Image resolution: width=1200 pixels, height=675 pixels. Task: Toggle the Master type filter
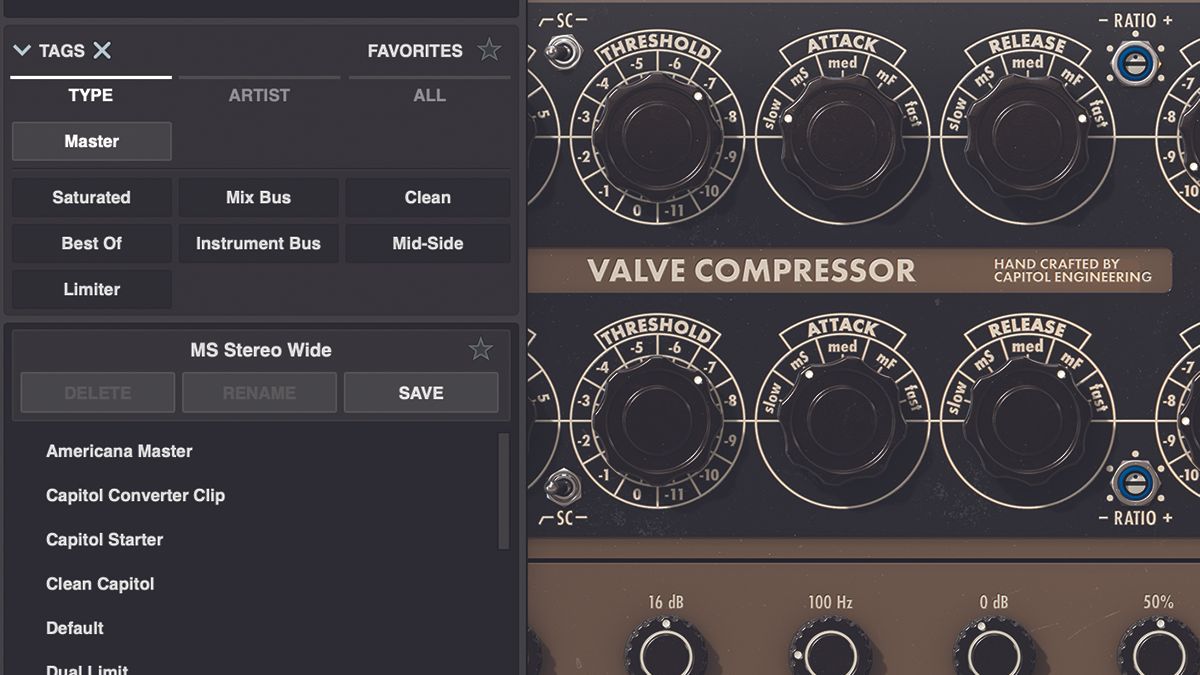(91, 141)
